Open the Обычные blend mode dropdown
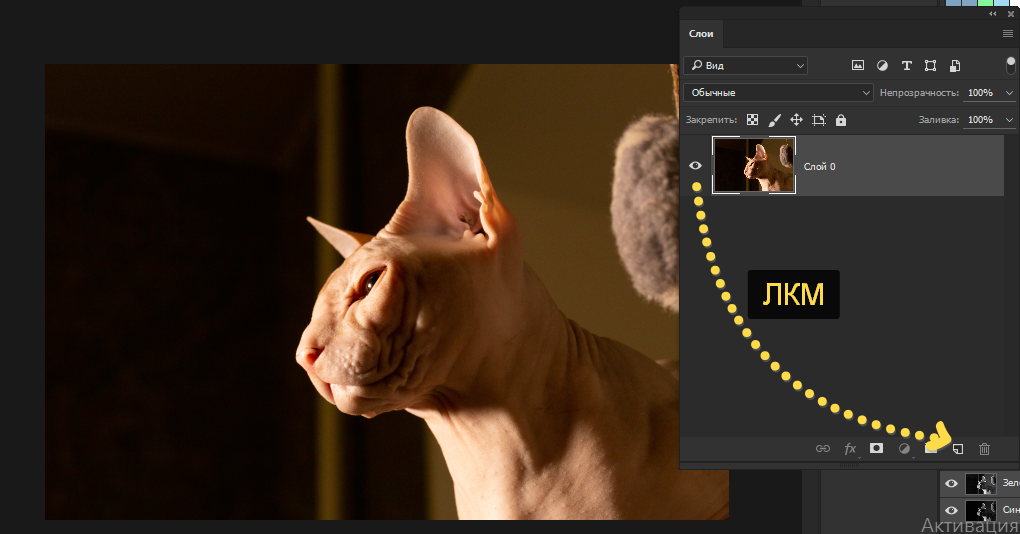1020x534 pixels. (778, 92)
